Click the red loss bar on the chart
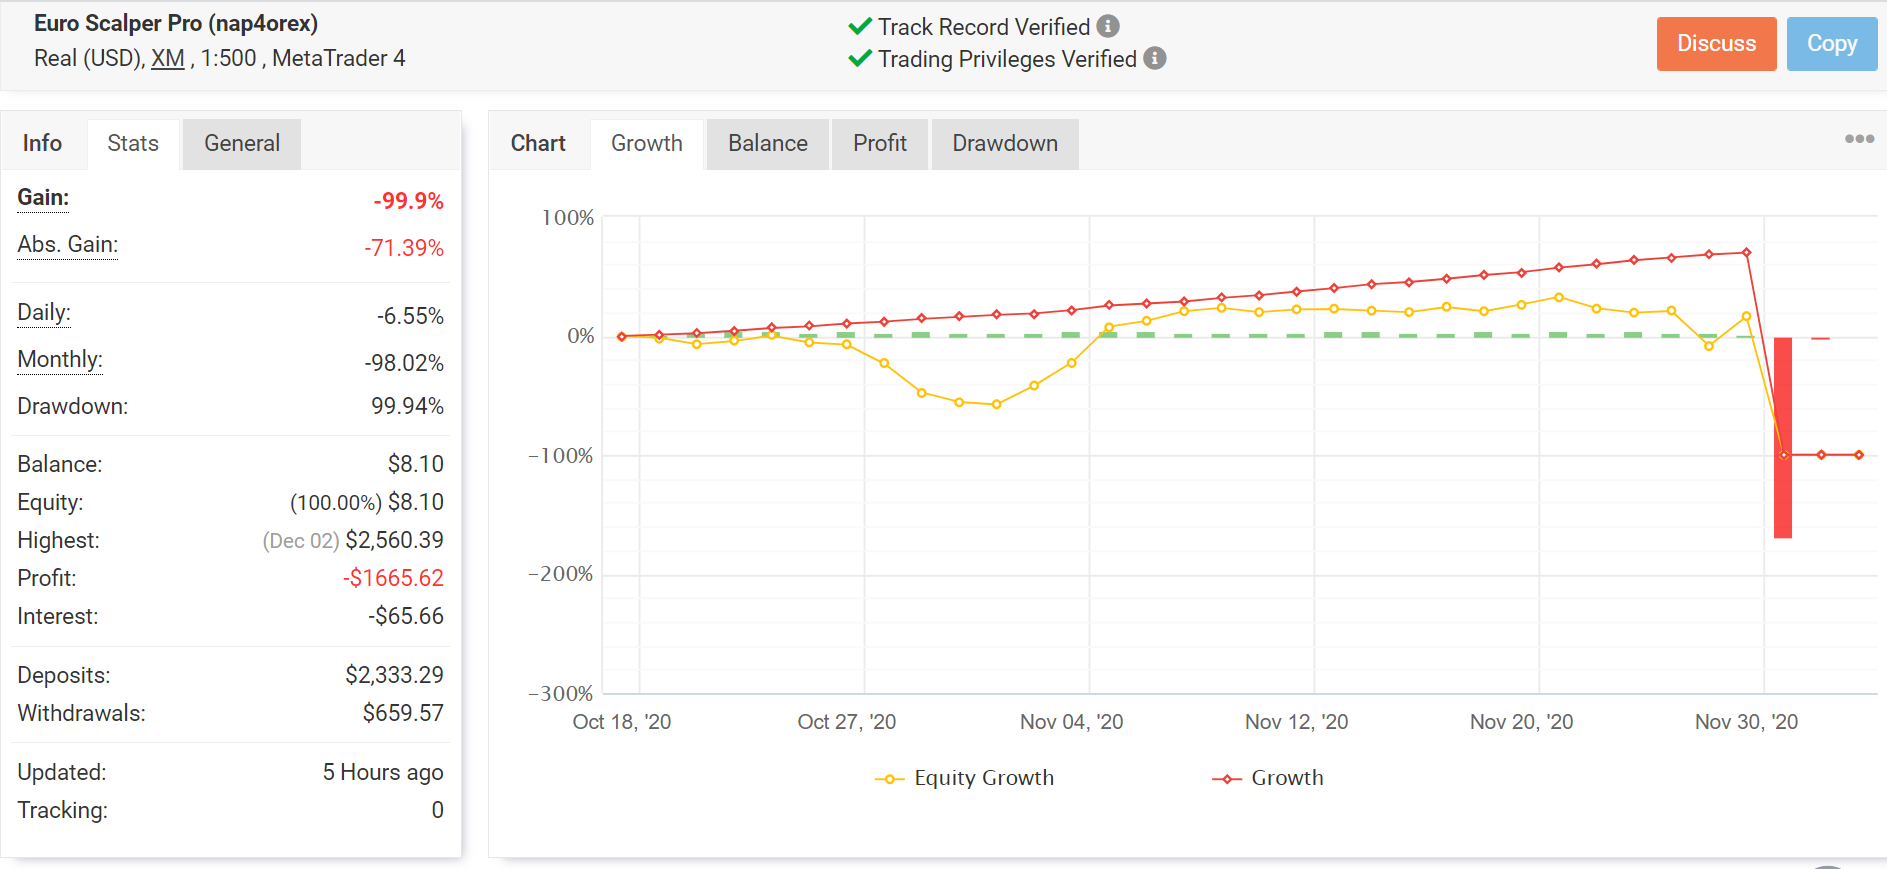The image size is (1887, 869). coord(1783,438)
